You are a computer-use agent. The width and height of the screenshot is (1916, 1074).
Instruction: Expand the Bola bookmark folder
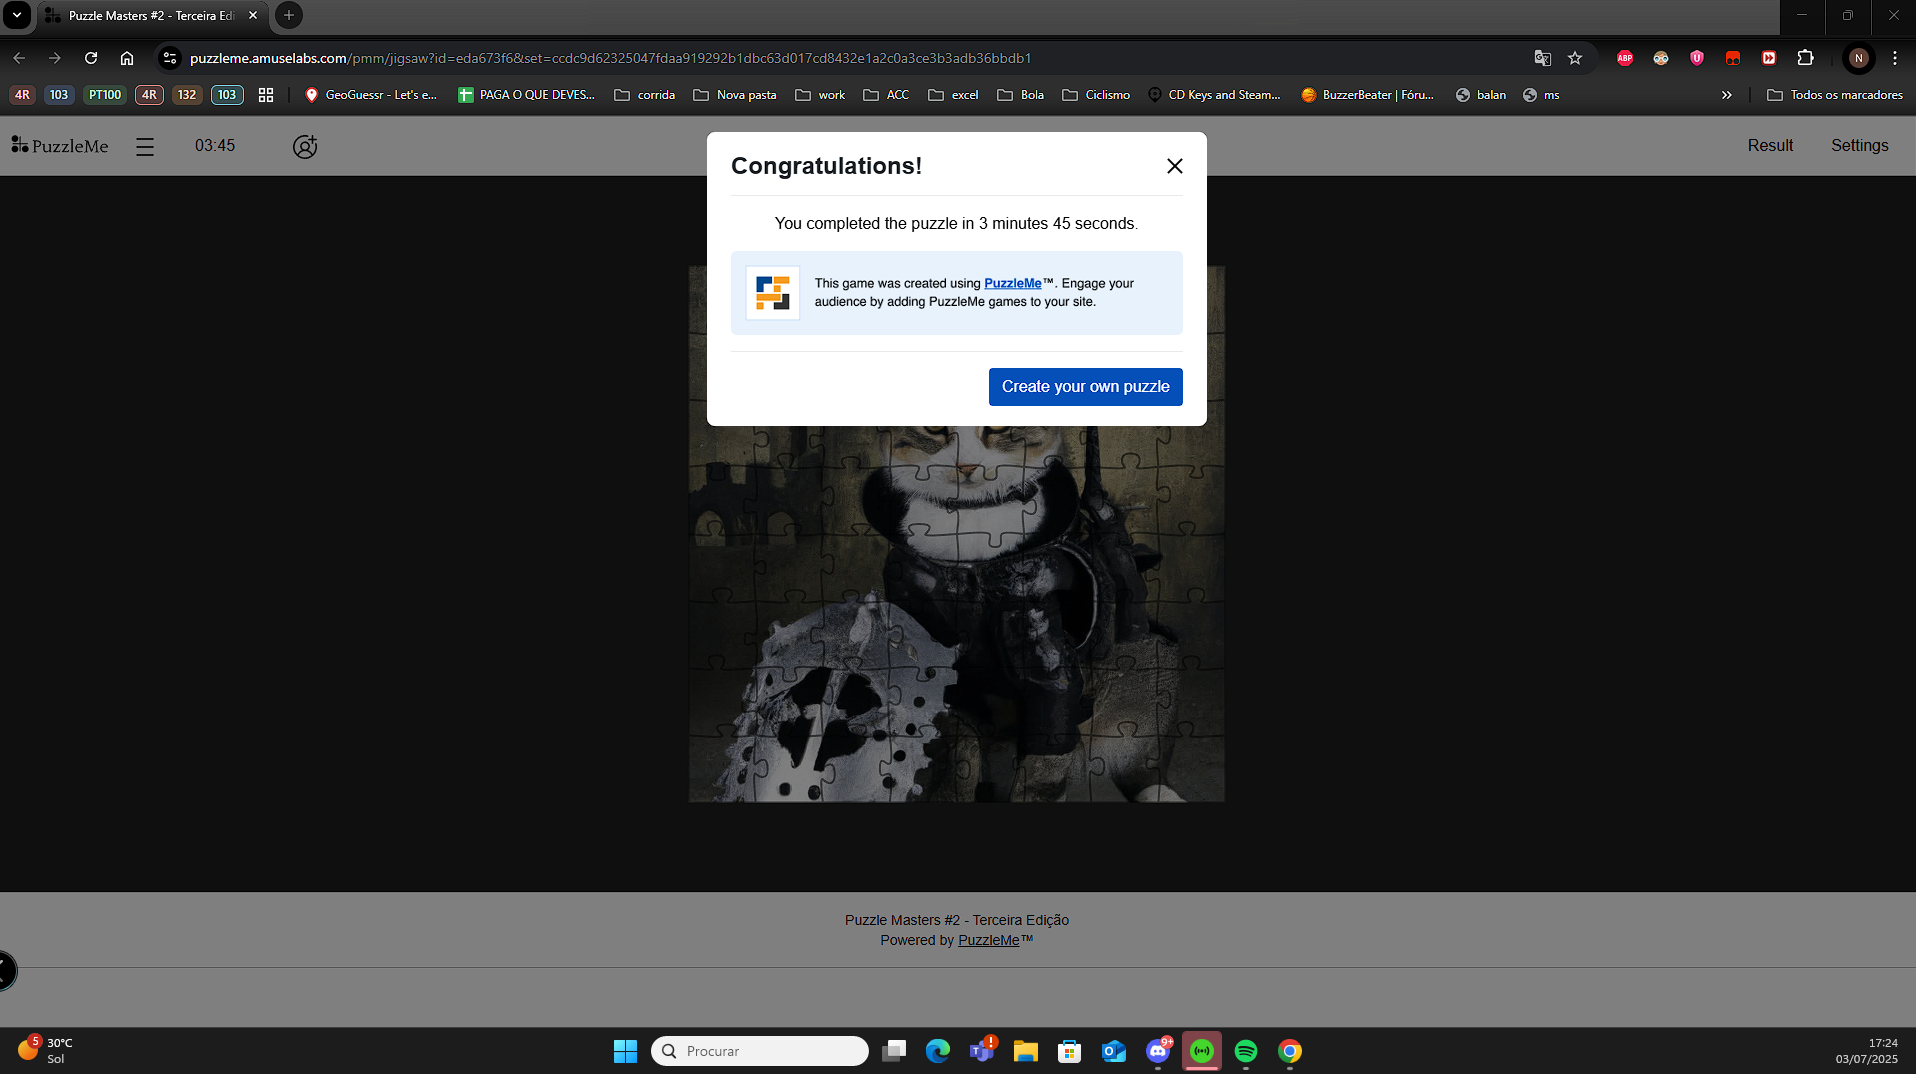tap(1021, 95)
